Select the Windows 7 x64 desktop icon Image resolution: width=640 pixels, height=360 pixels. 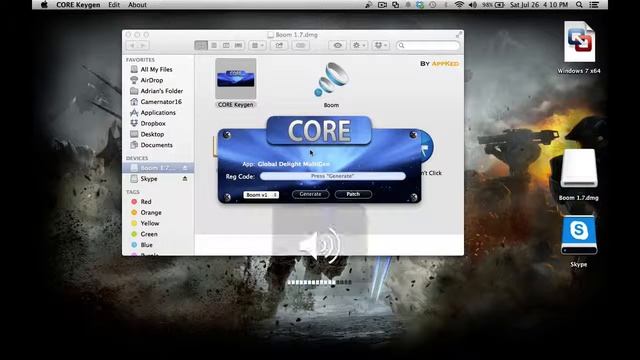click(x=579, y=42)
